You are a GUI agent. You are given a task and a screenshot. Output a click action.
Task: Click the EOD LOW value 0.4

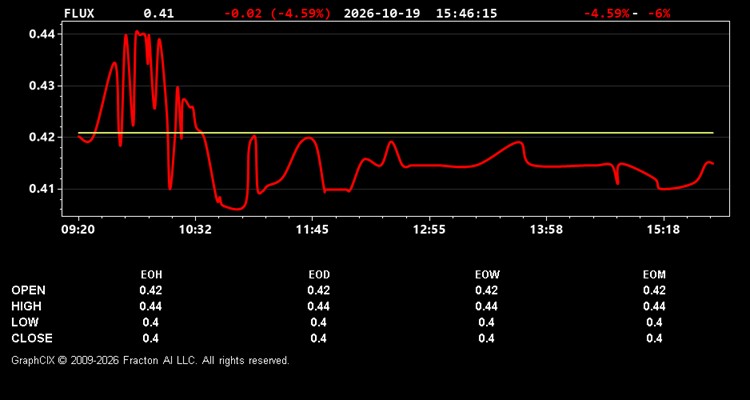coord(319,322)
